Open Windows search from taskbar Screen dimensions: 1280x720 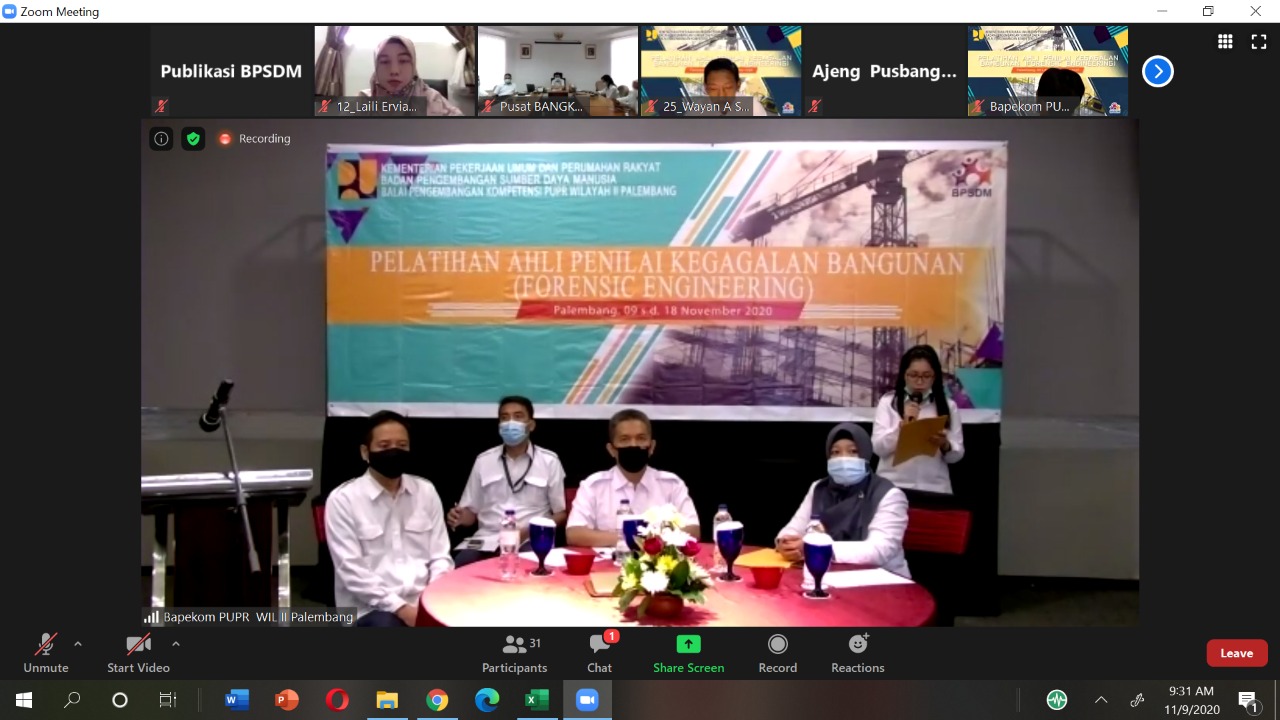[x=72, y=700]
